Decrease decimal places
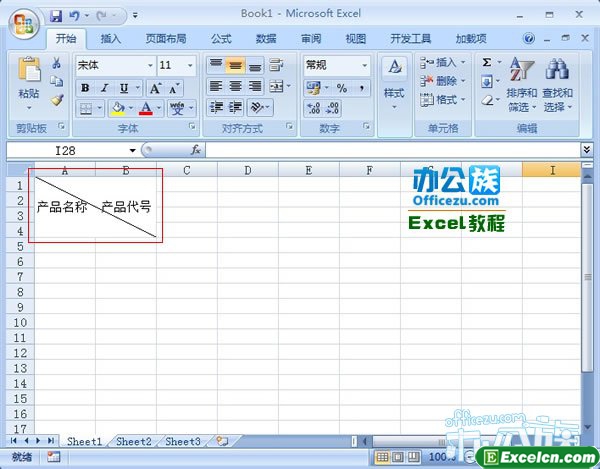The image size is (600, 469). pyautogui.click(x=332, y=108)
